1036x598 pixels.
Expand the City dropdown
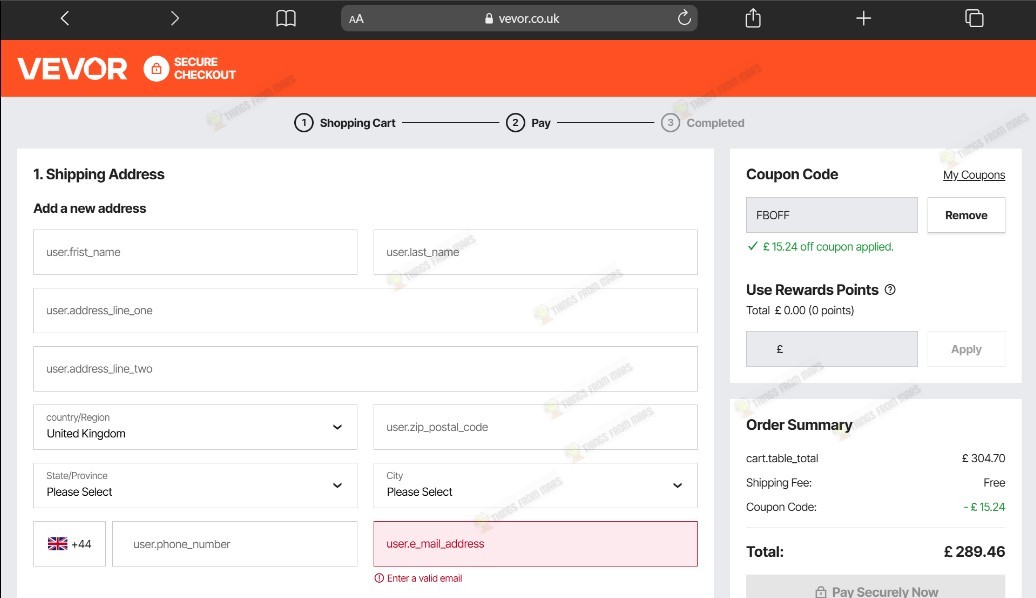coord(535,485)
